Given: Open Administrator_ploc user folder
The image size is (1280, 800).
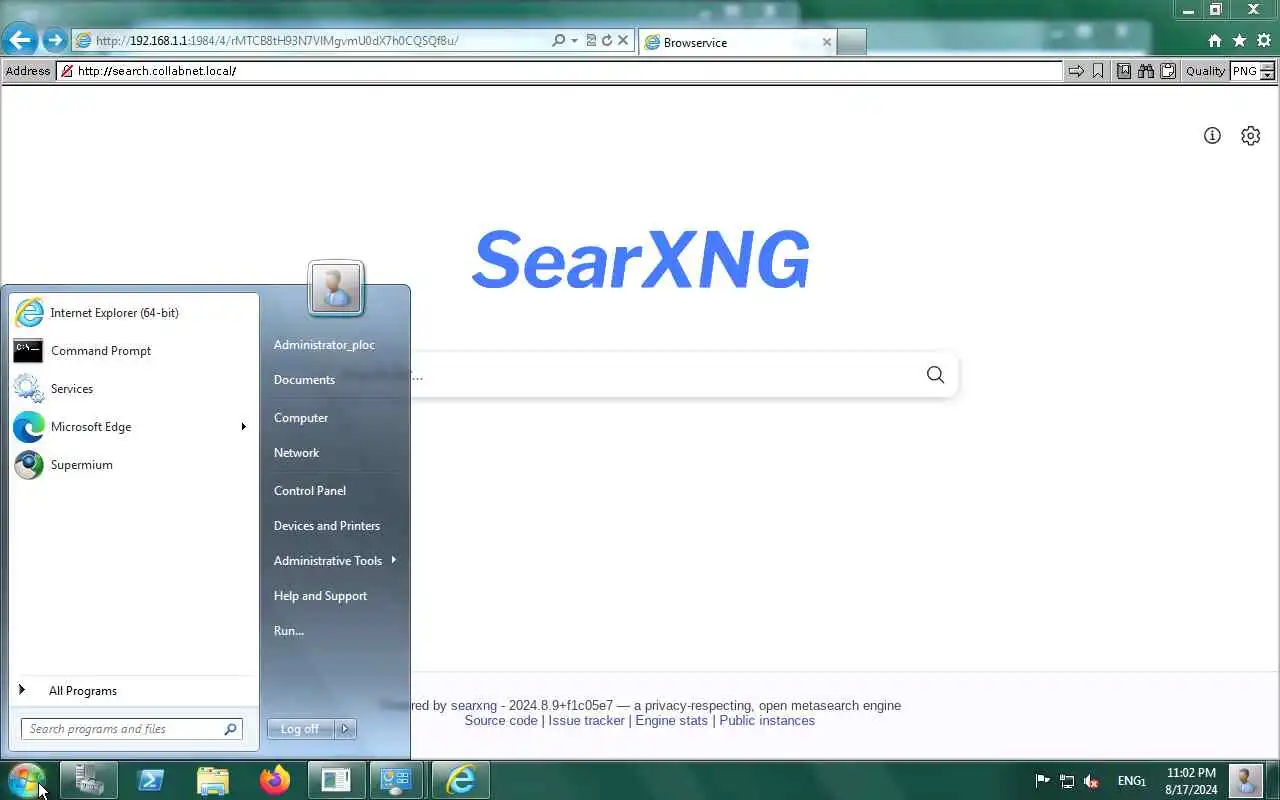Looking at the screenshot, I should pyautogui.click(x=324, y=345).
